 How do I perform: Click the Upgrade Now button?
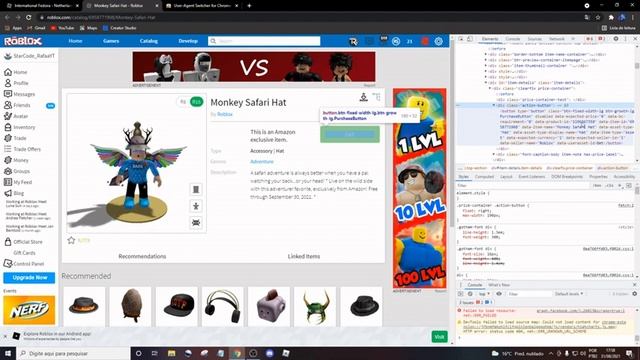pos(29,278)
